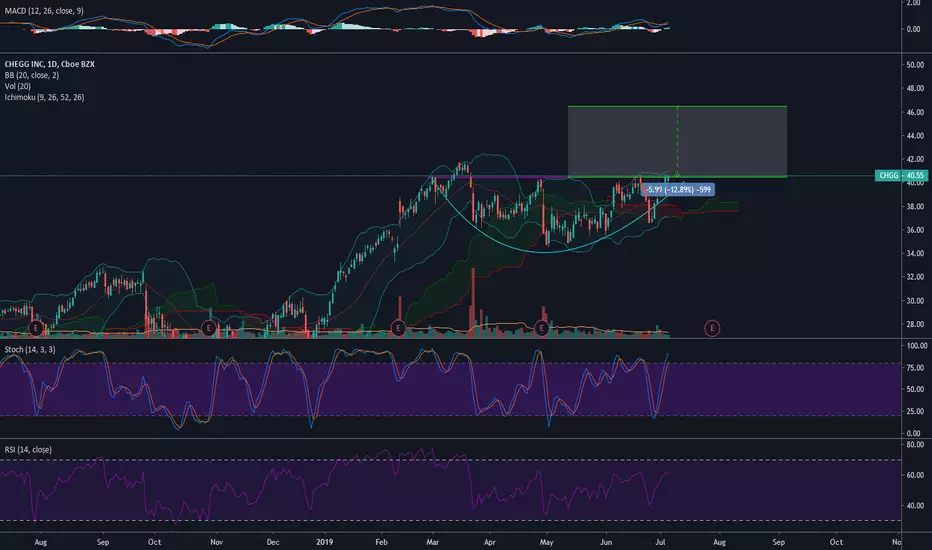Select the Ichimoku (9, 26, 52, 26) label

(44, 97)
